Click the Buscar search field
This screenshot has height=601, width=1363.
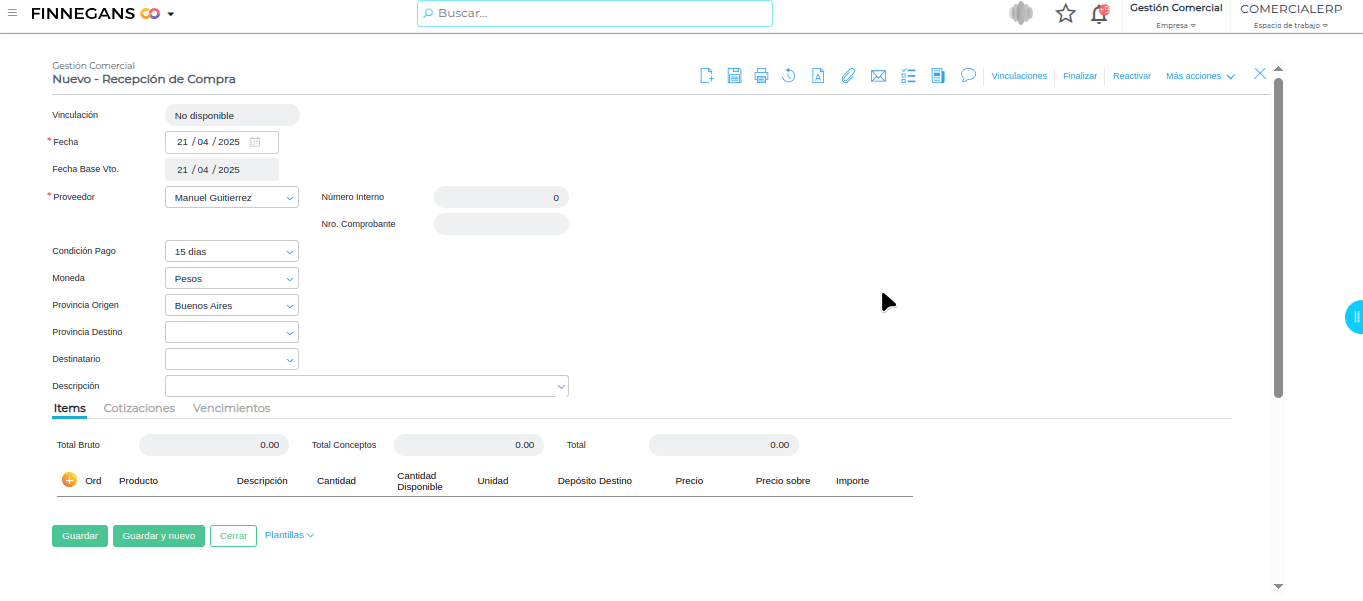[x=595, y=14]
